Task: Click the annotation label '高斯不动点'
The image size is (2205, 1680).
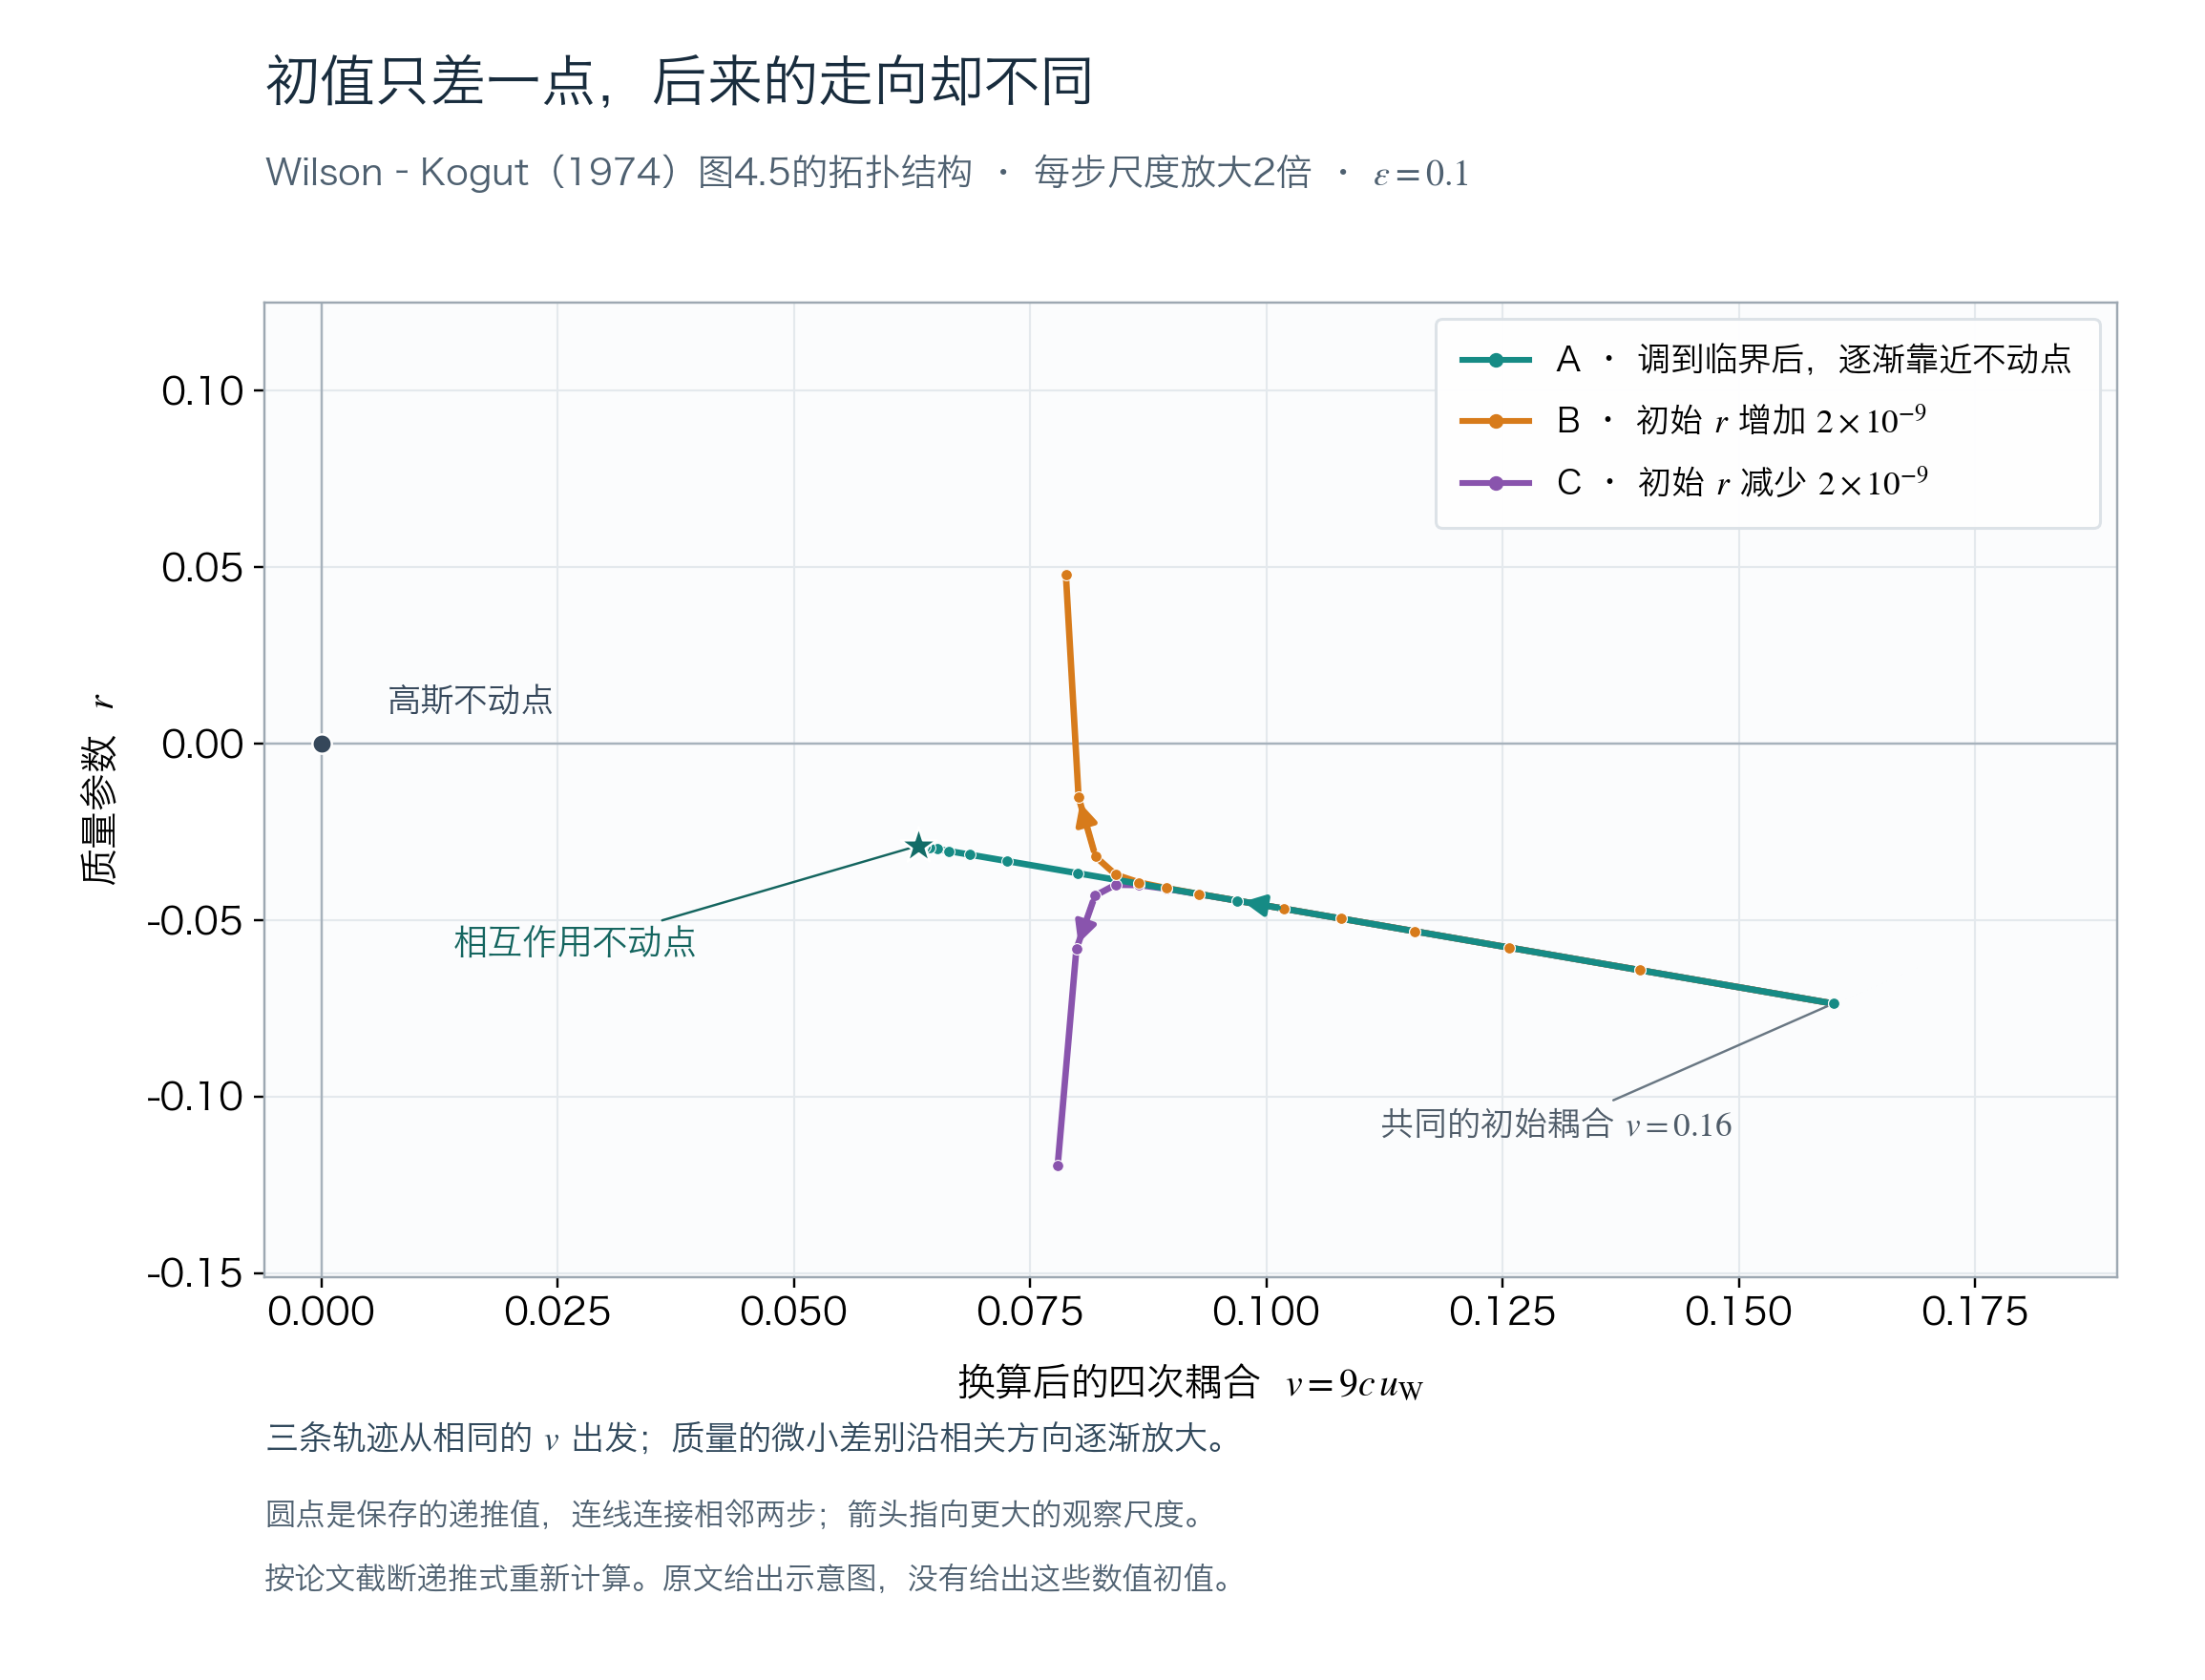Action: point(470,699)
